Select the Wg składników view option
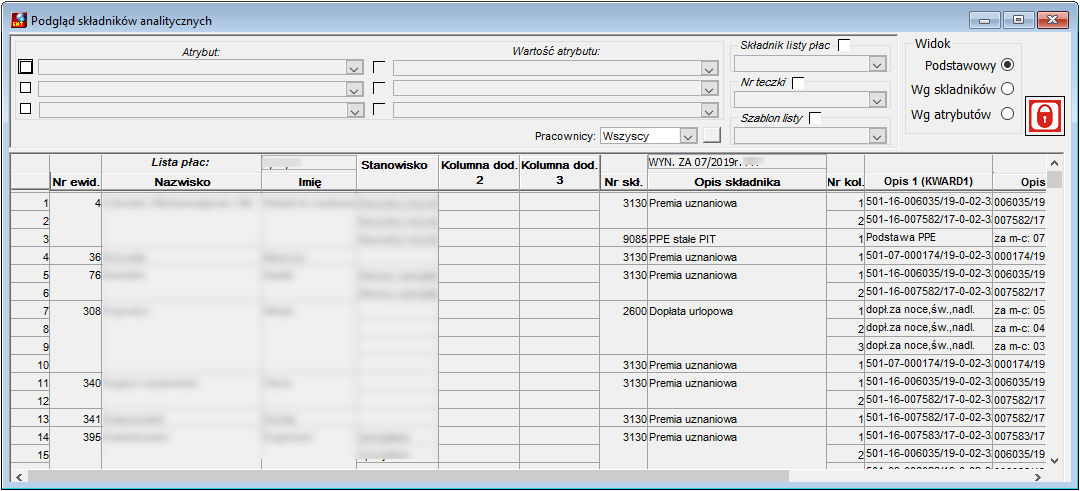Image resolution: width=1080 pixels, height=491 pixels. [1008, 89]
